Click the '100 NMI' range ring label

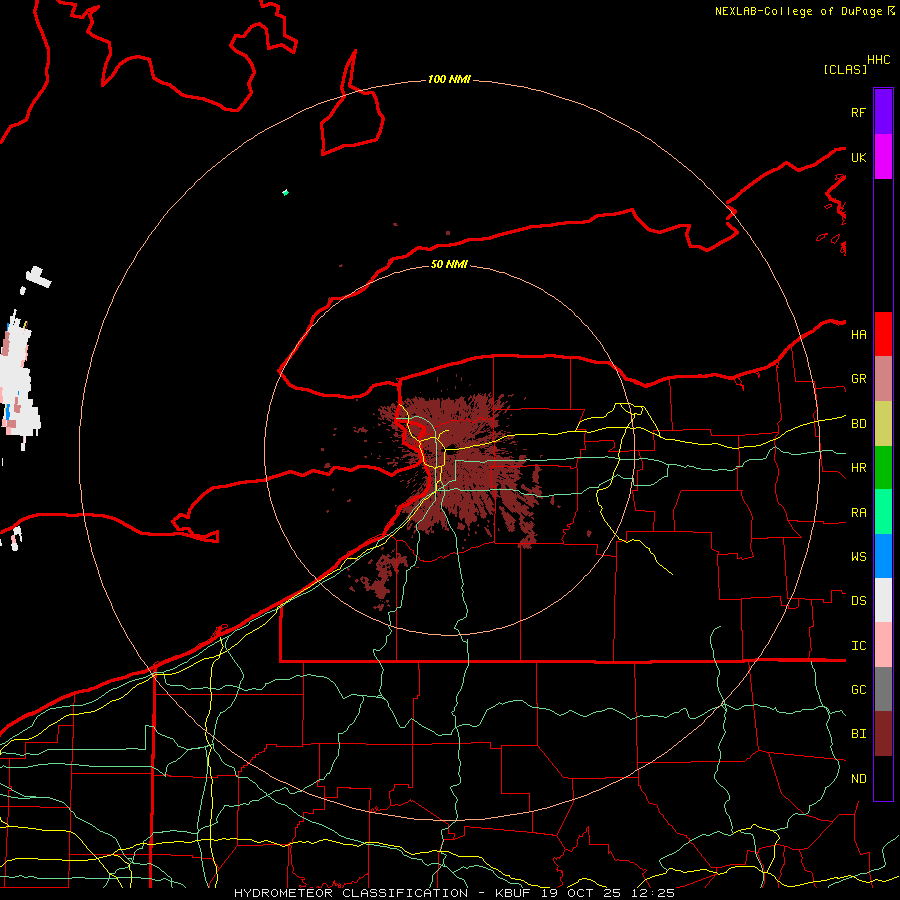click(449, 79)
